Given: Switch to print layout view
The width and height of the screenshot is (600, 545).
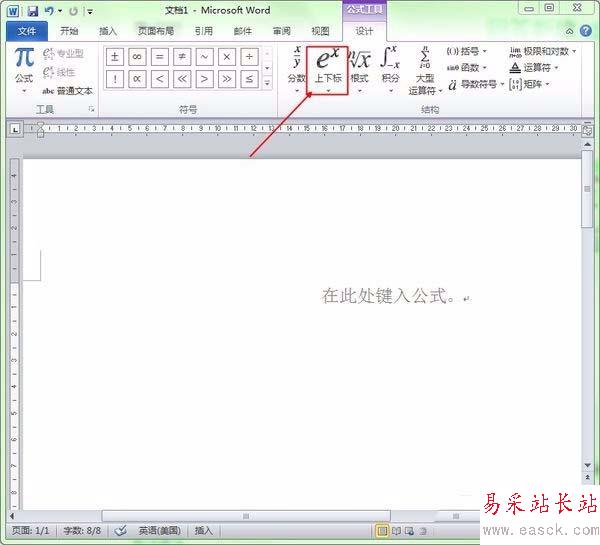Looking at the screenshot, I should (x=382, y=530).
